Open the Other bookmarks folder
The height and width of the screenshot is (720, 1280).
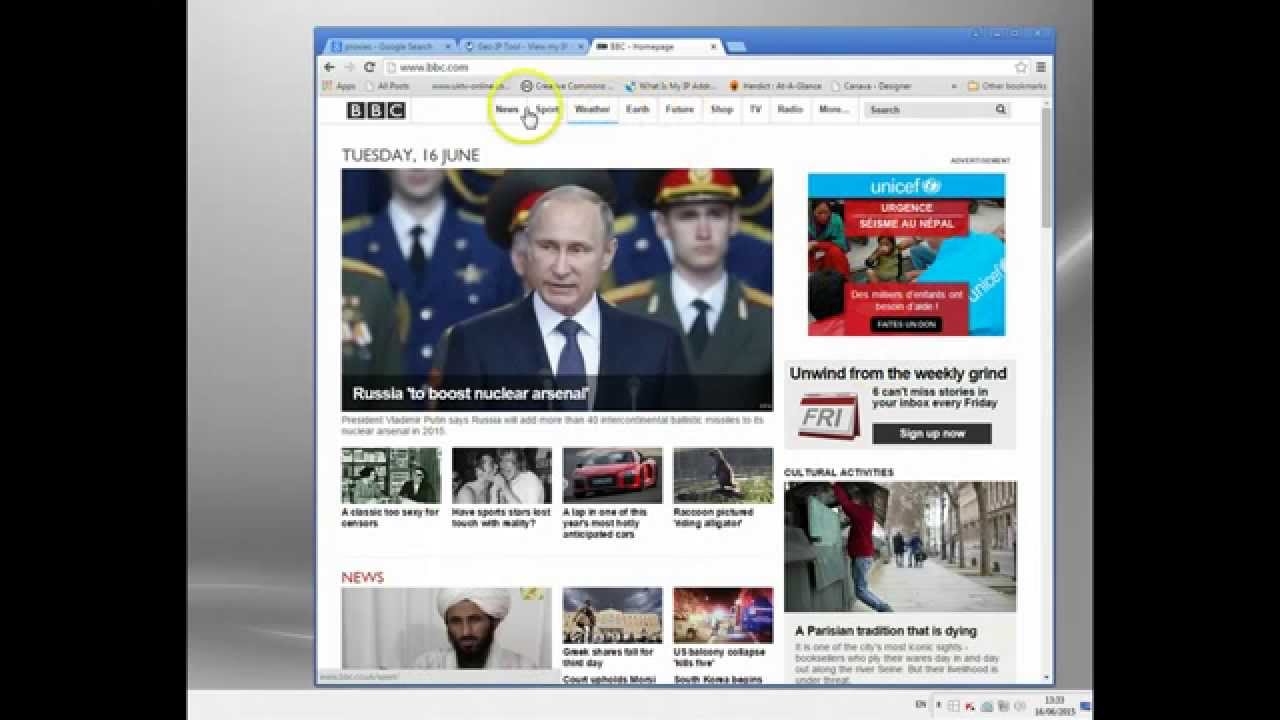[x=1007, y=86]
